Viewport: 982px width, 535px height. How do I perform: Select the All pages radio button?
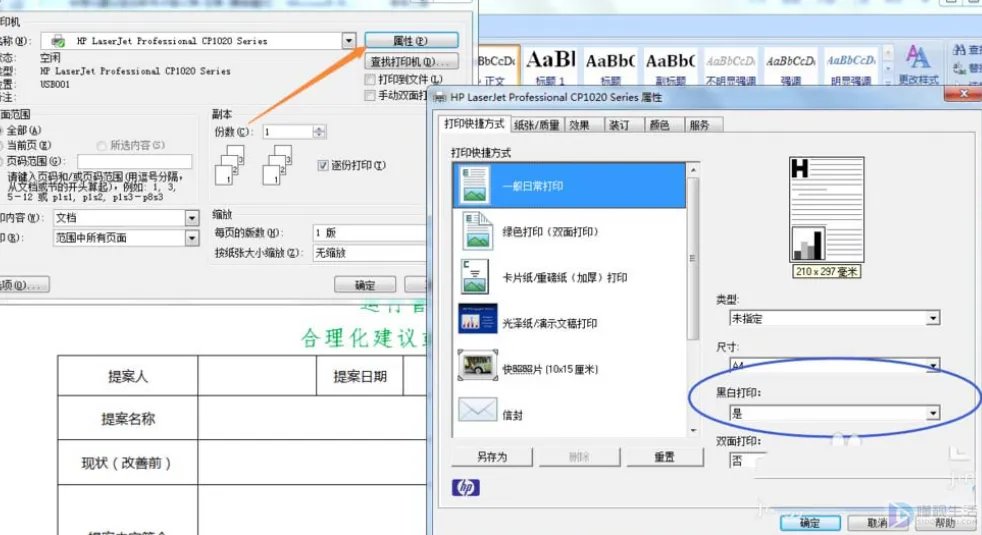1,130
